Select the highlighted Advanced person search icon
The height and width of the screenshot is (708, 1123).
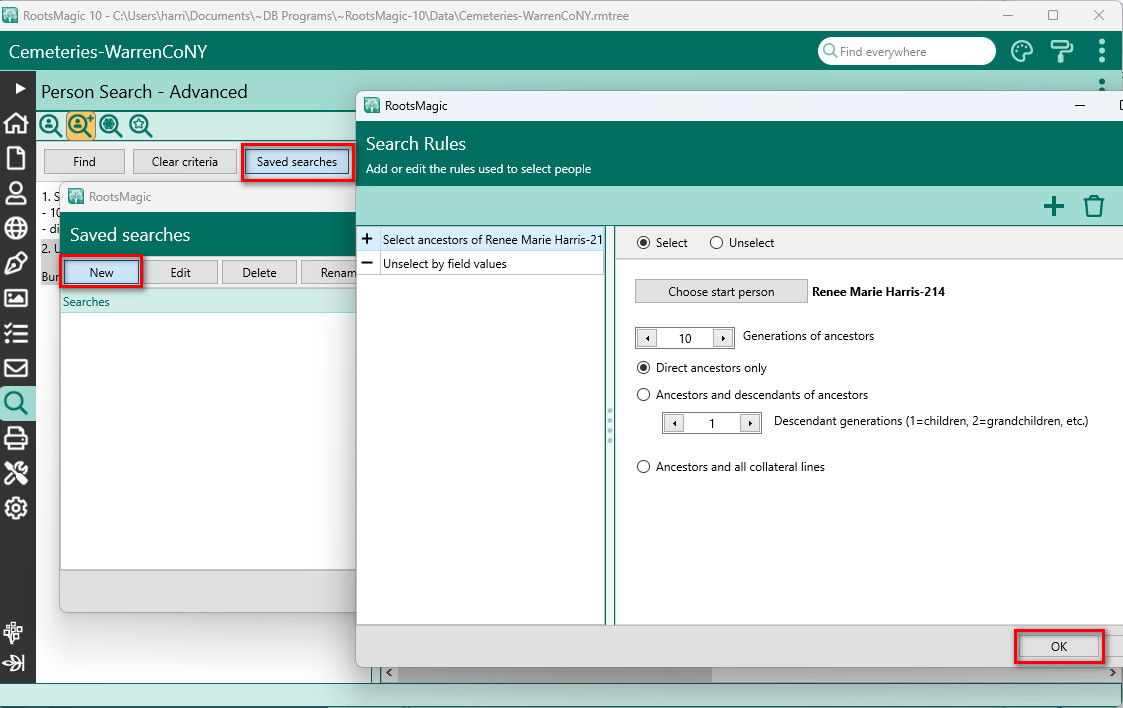point(81,125)
